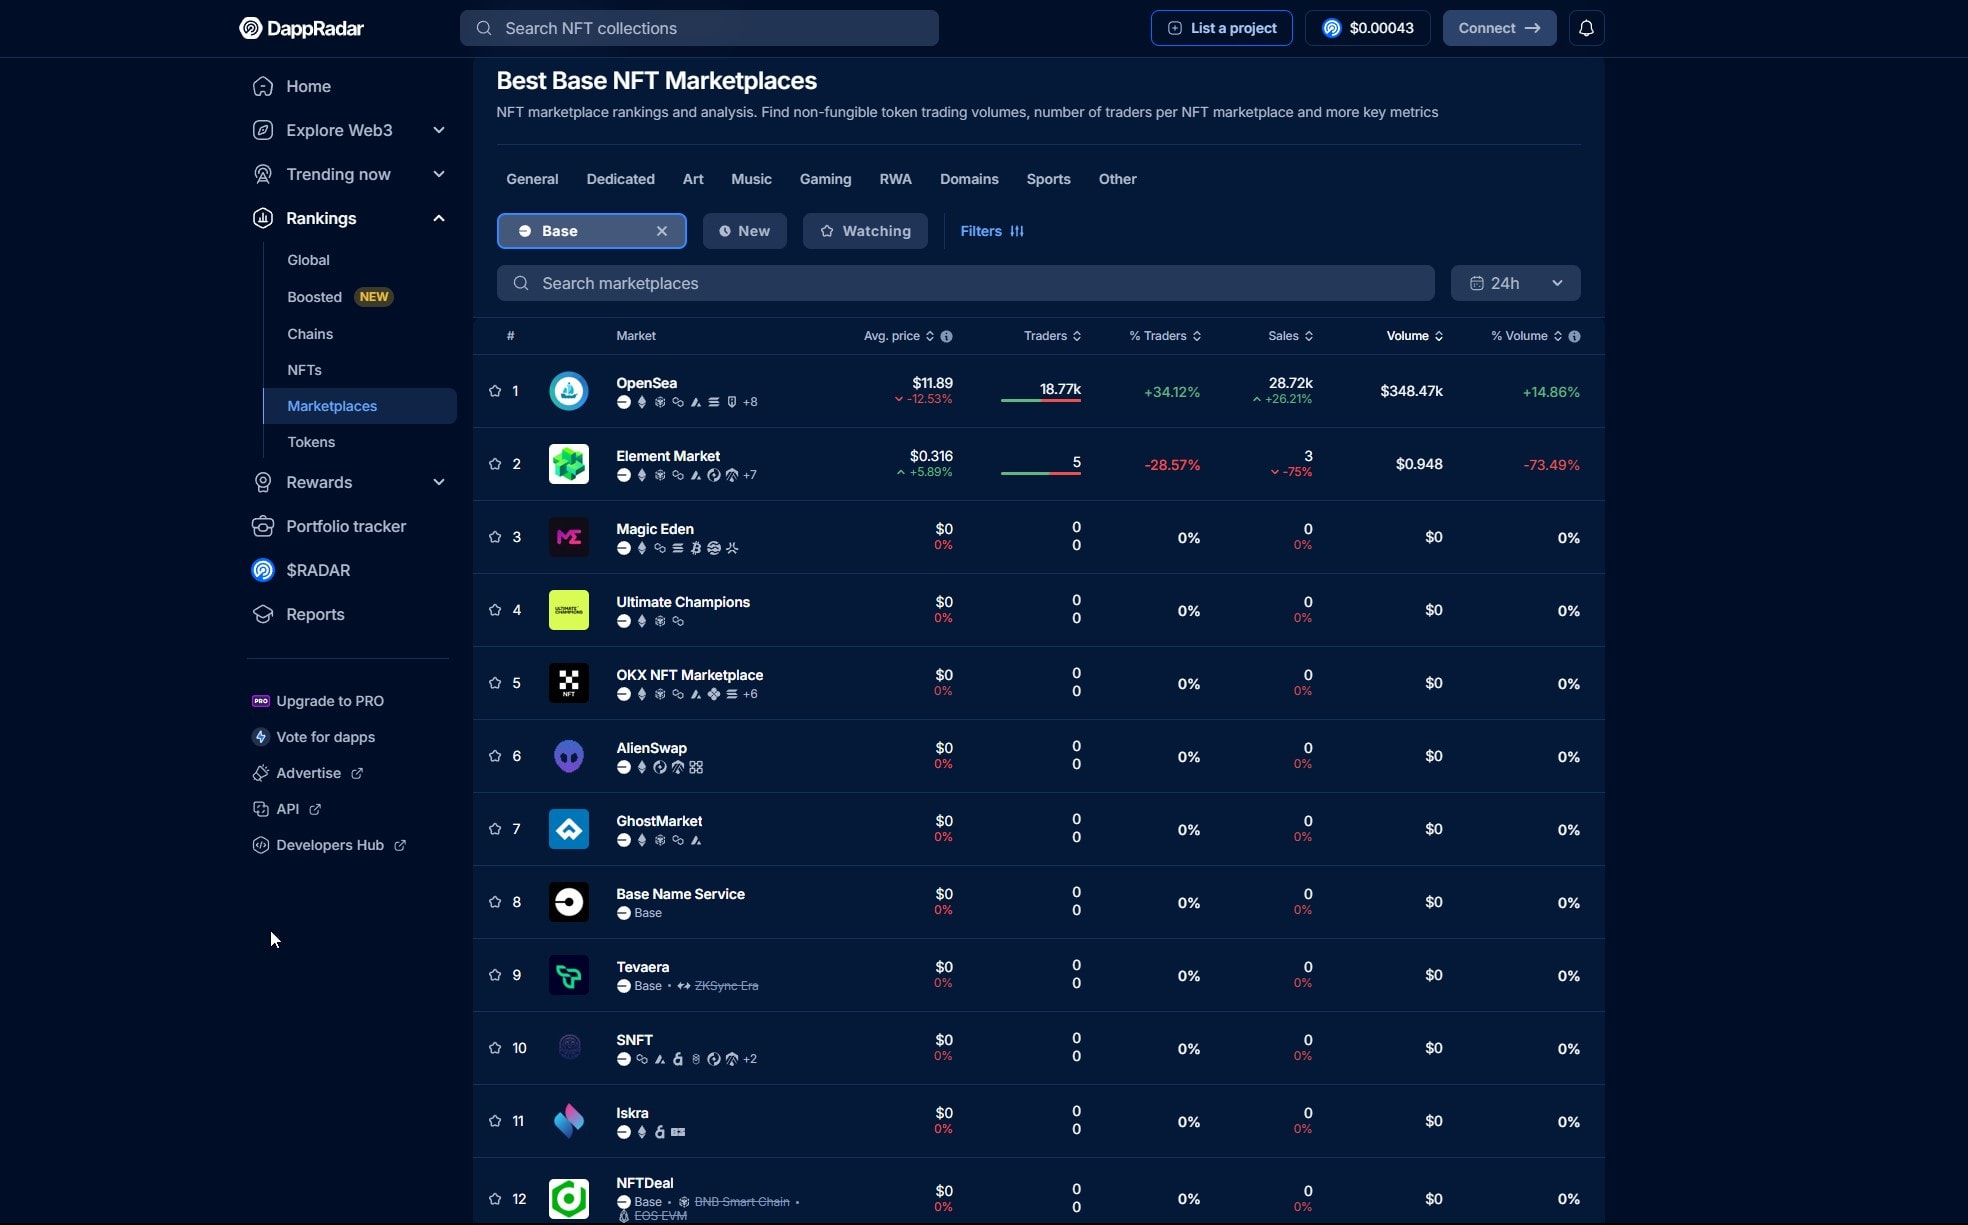Open the Upgrade to PRO link
The width and height of the screenshot is (1968, 1225).
point(329,701)
